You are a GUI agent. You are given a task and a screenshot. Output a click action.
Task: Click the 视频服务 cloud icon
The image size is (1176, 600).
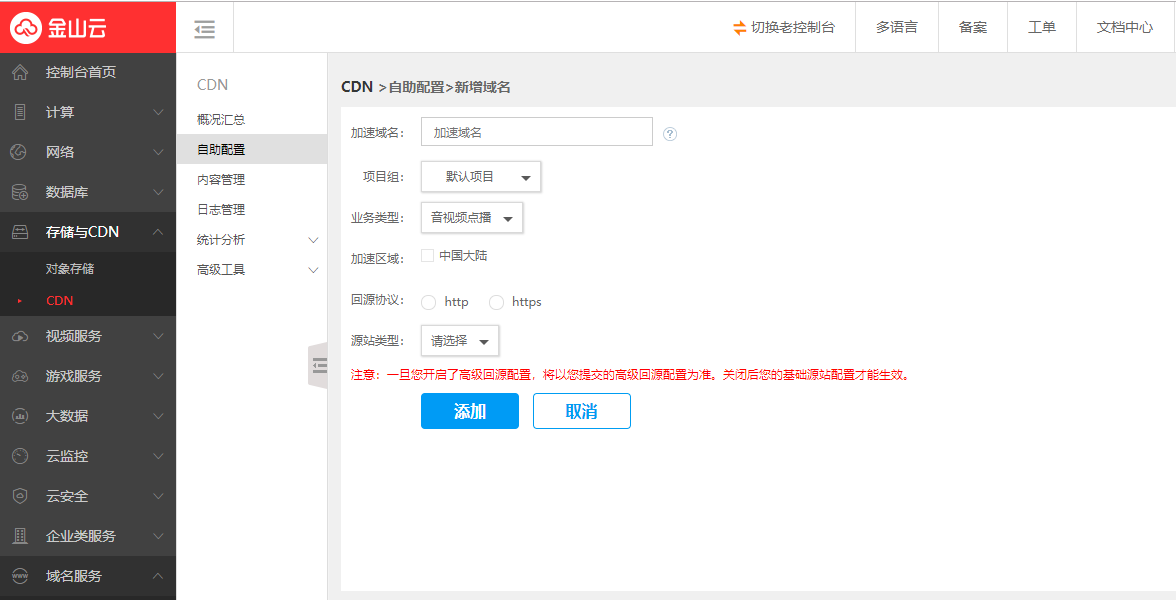coord(20,337)
